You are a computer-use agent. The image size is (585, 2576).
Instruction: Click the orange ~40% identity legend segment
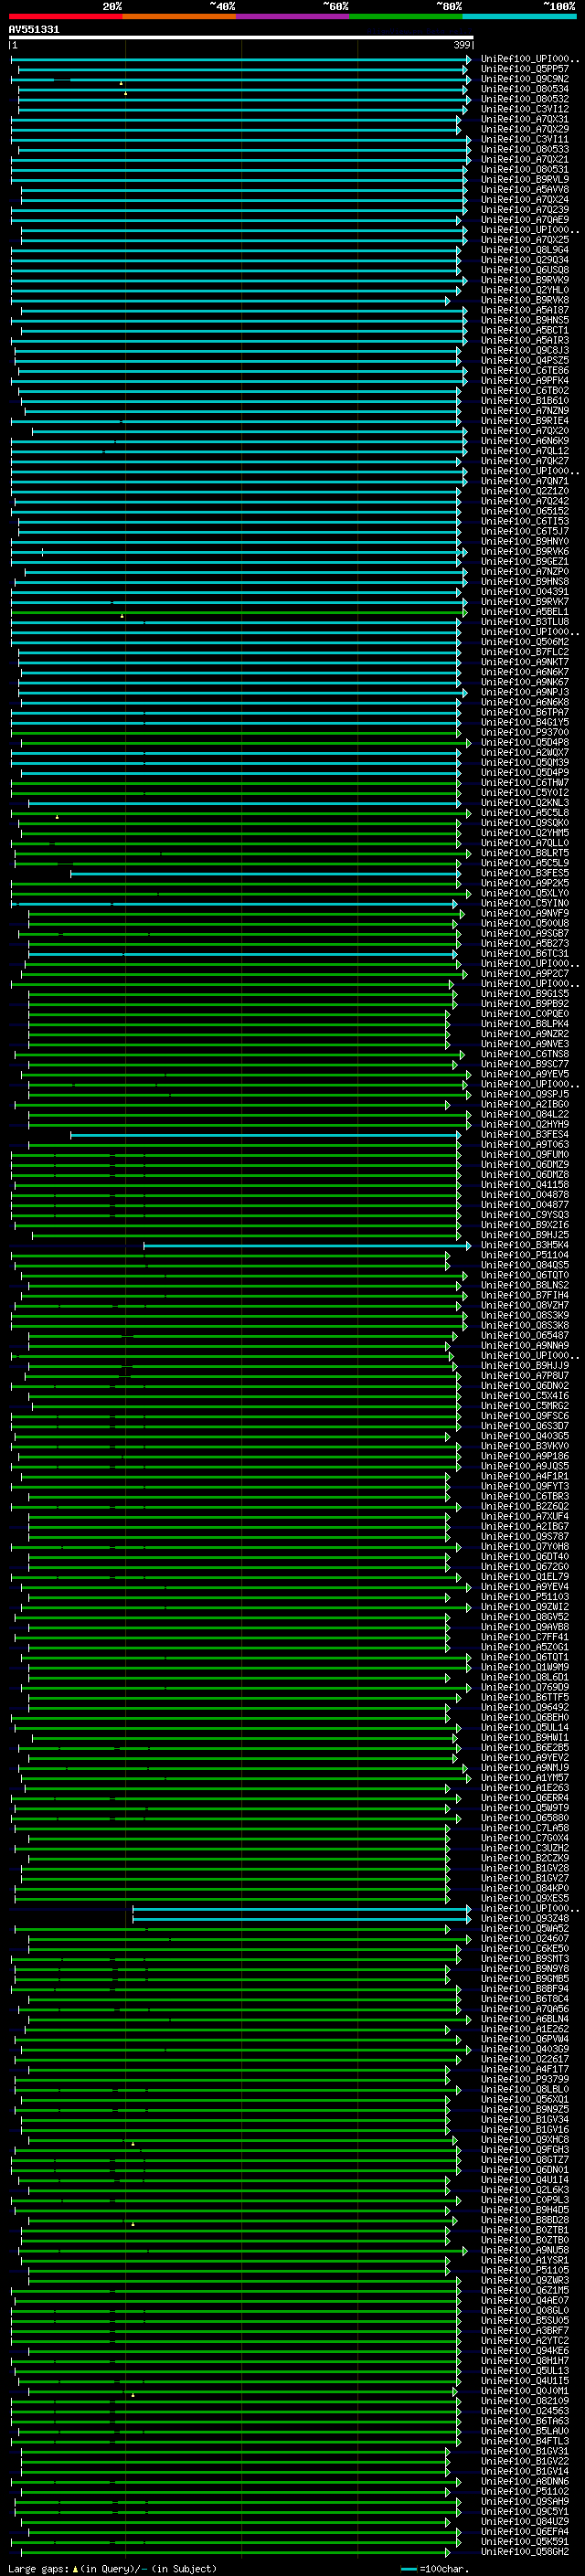[x=179, y=16]
